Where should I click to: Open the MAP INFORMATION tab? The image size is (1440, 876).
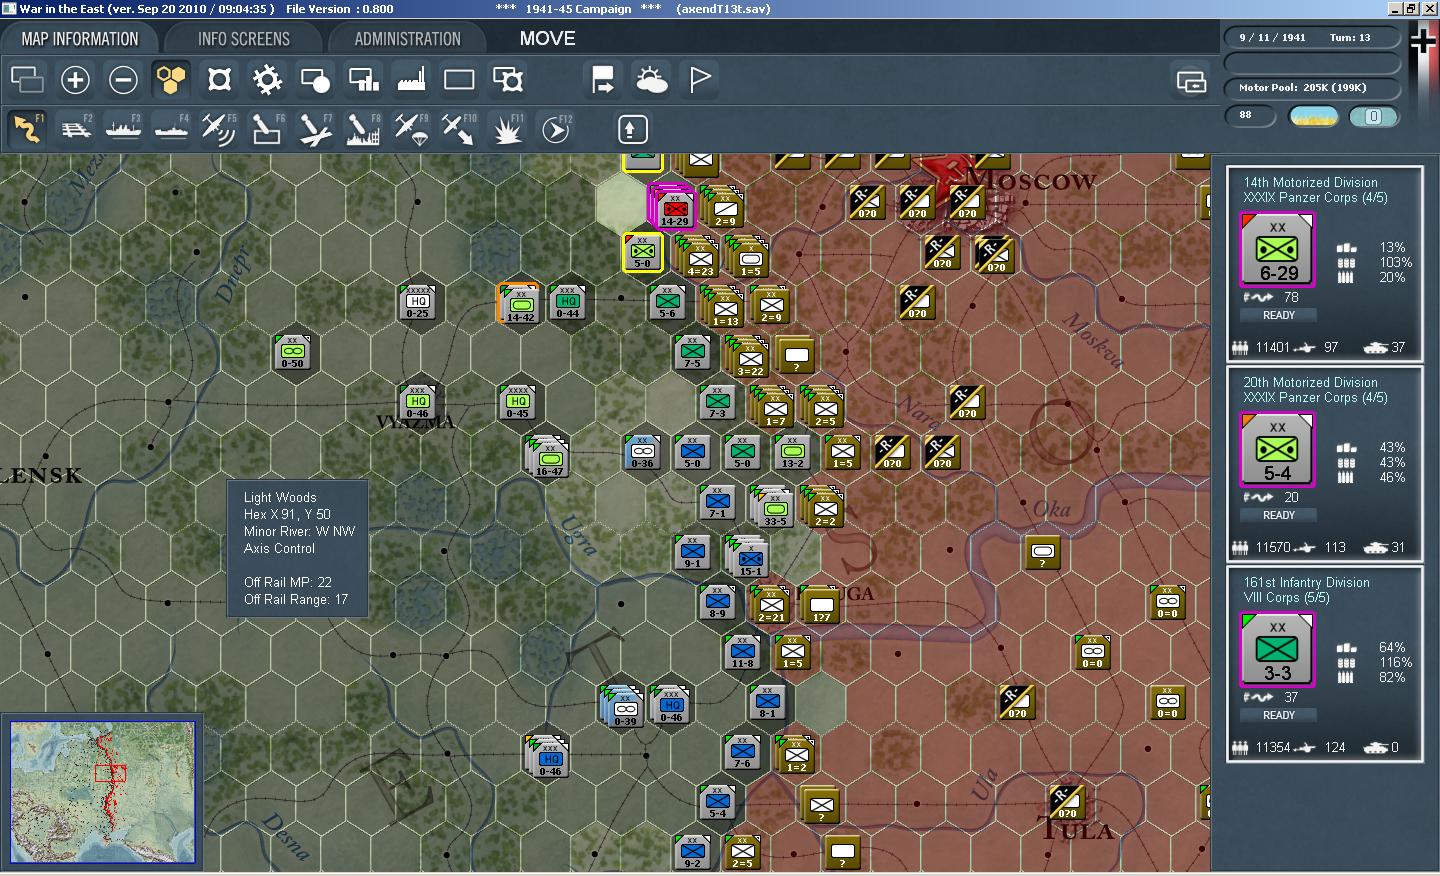tap(80, 39)
